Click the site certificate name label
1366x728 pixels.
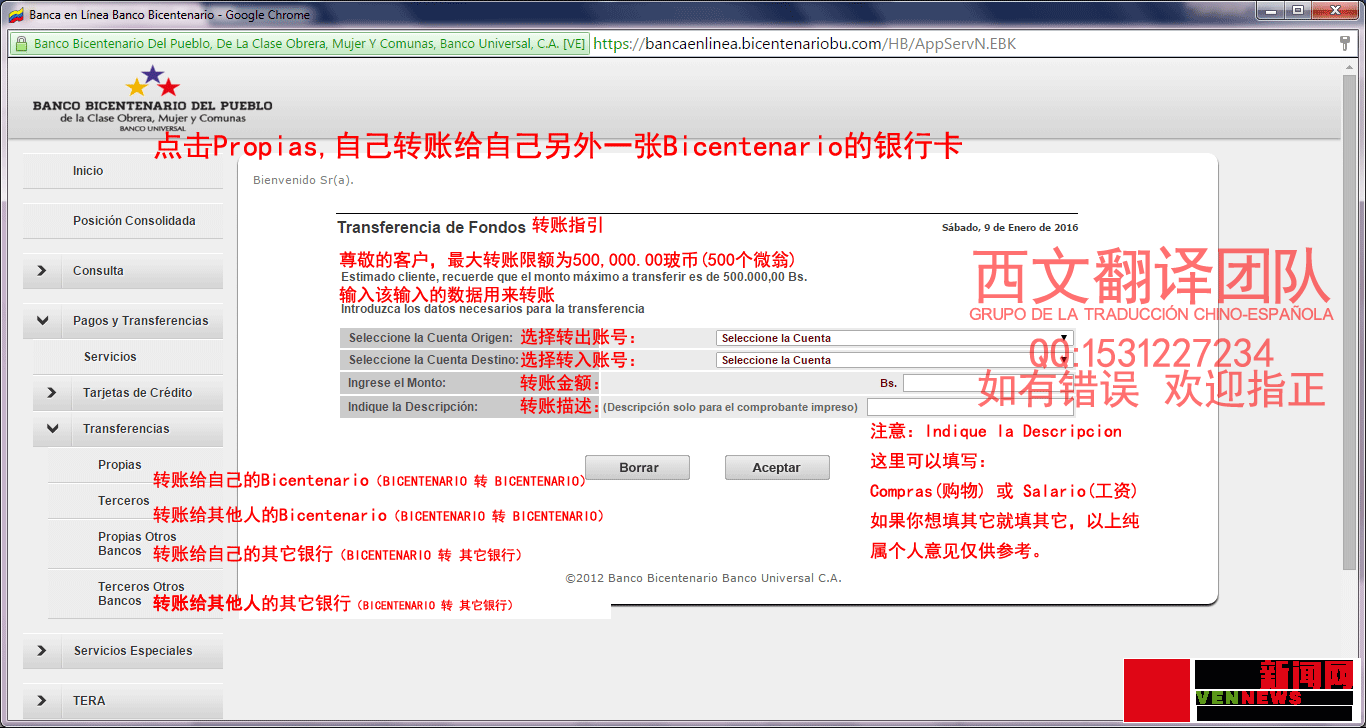pyautogui.click(x=309, y=44)
